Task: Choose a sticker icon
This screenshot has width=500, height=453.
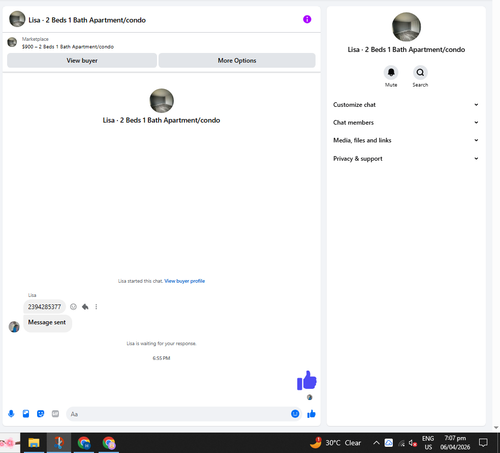Action: coord(40,414)
